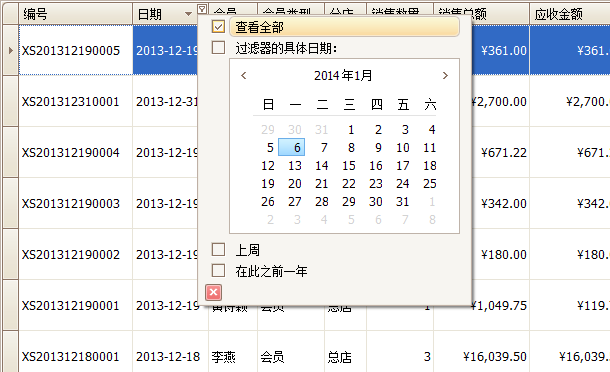Select January 1 in calendar
Screen dimensions: 610x372
coord(351,130)
